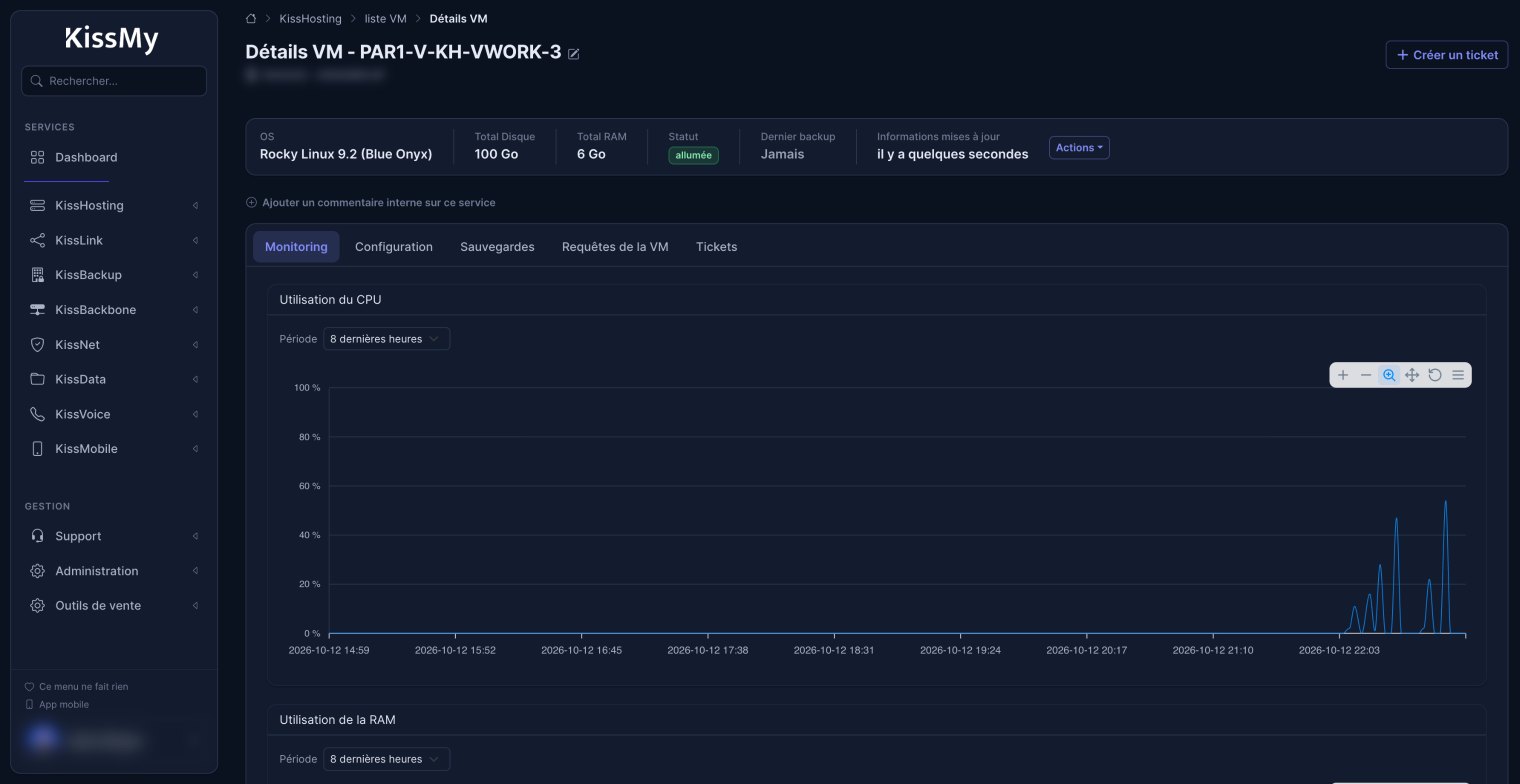Click the Dashboard grid icon

pyautogui.click(x=38, y=157)
